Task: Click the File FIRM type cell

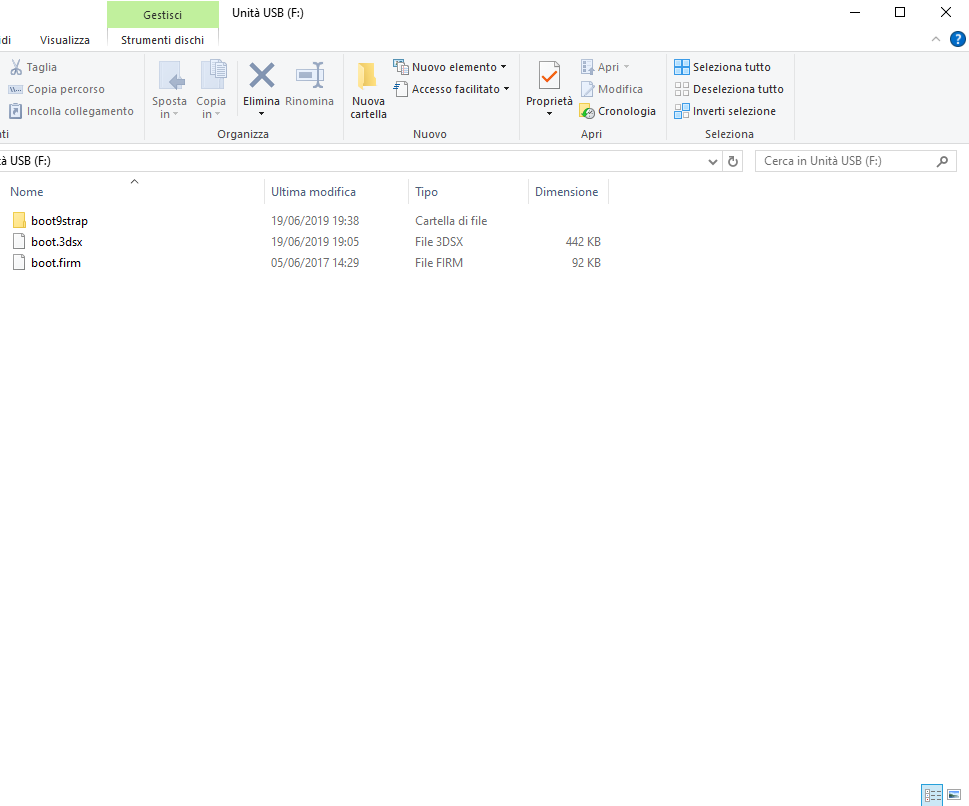Action: (x=439, y=263)
